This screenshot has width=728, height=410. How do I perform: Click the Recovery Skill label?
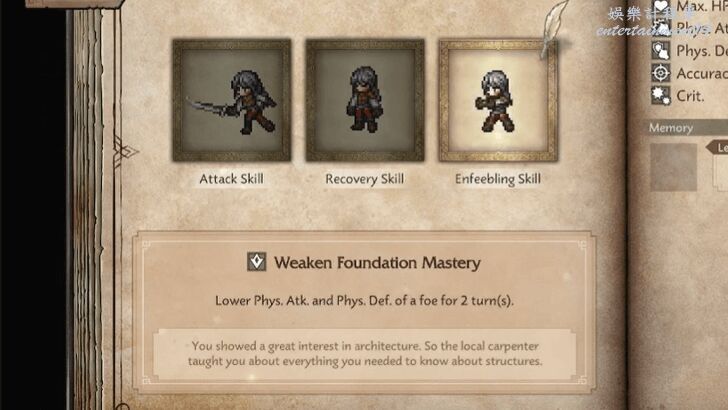pos(364,179)
